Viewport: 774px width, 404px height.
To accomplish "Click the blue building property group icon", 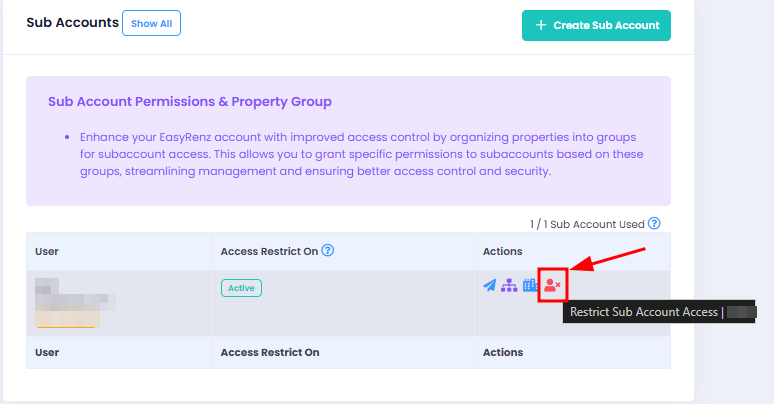I will (x=530, y=285).
